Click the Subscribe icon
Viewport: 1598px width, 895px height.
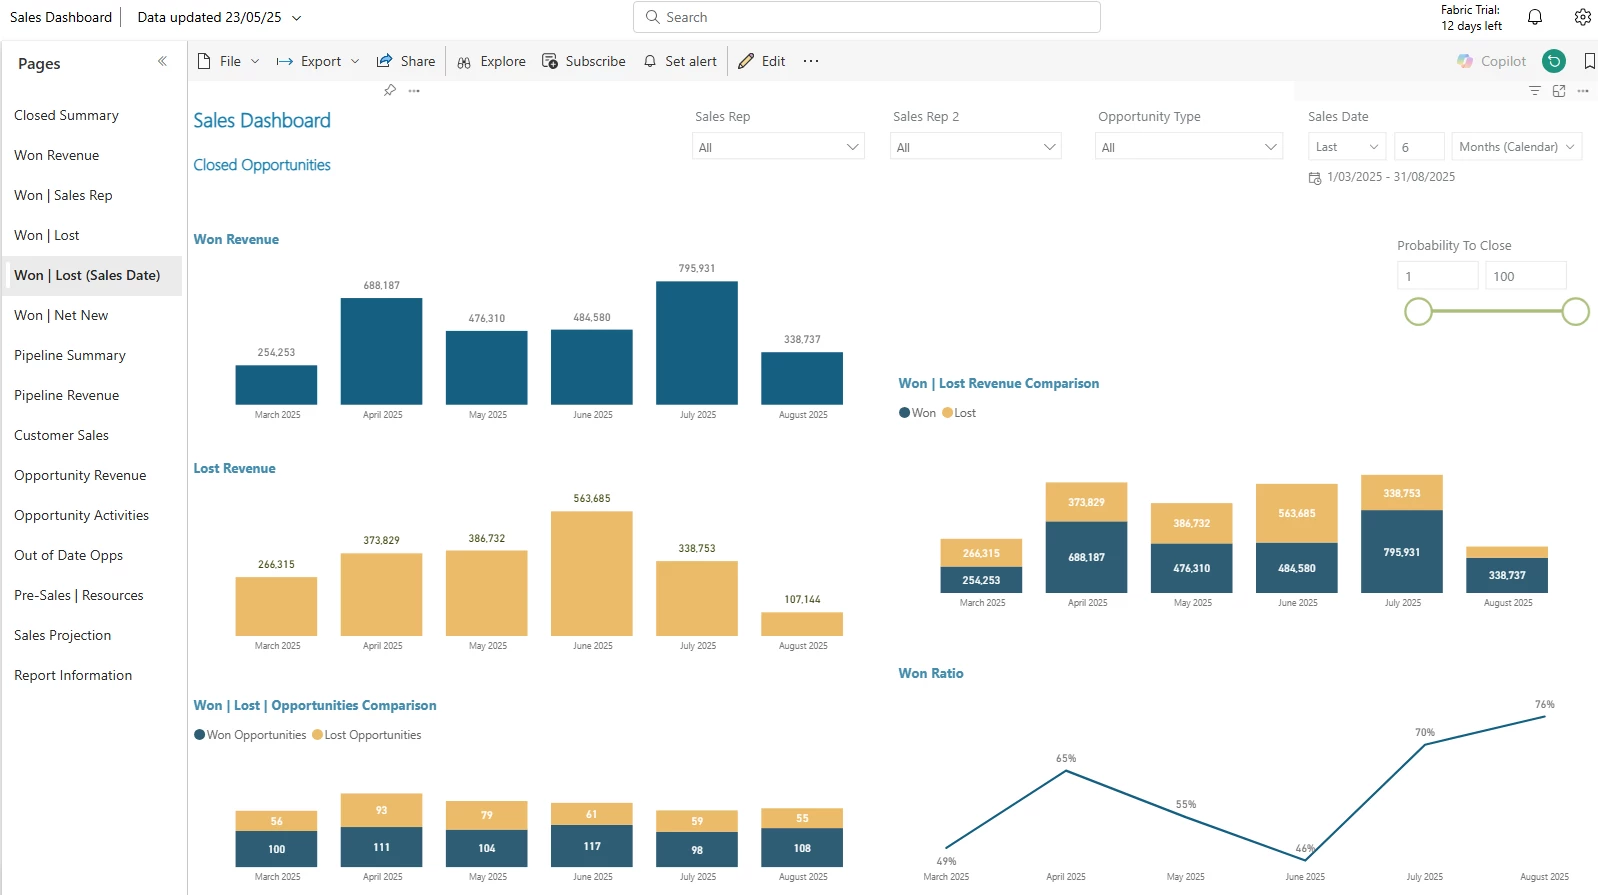tap(550, 61)
